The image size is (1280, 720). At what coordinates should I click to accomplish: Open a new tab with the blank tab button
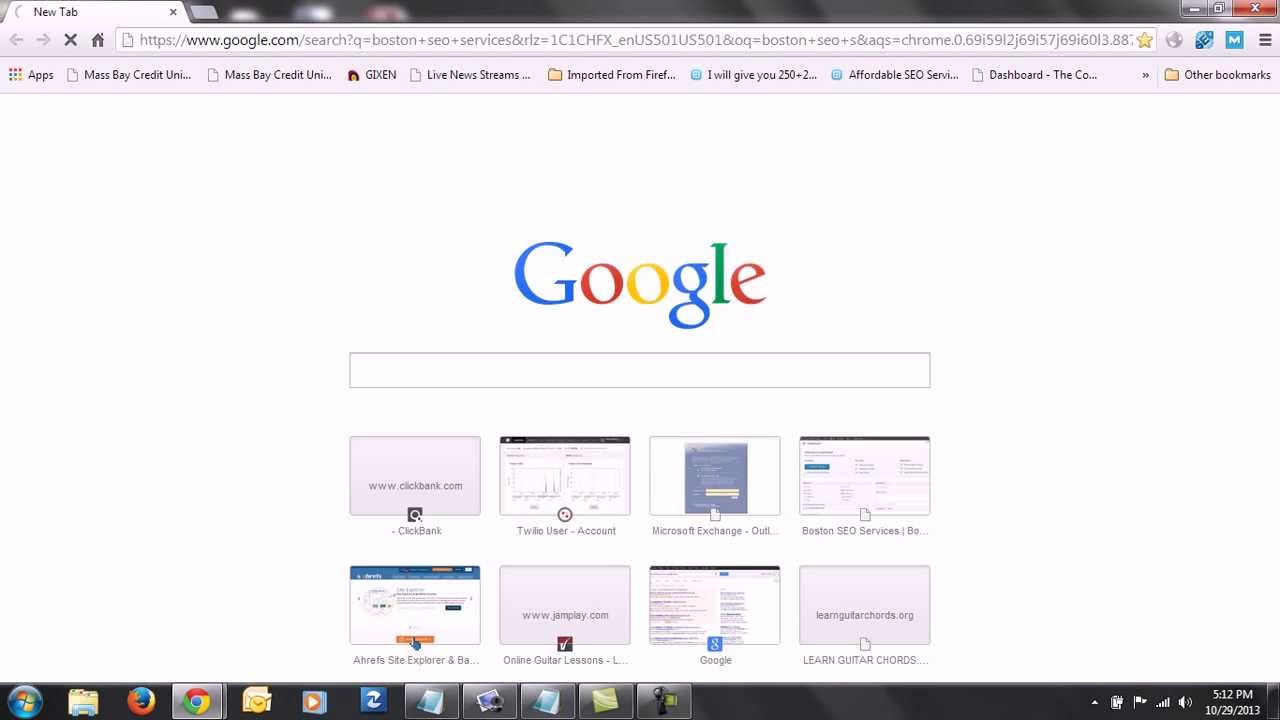point(203,12)
